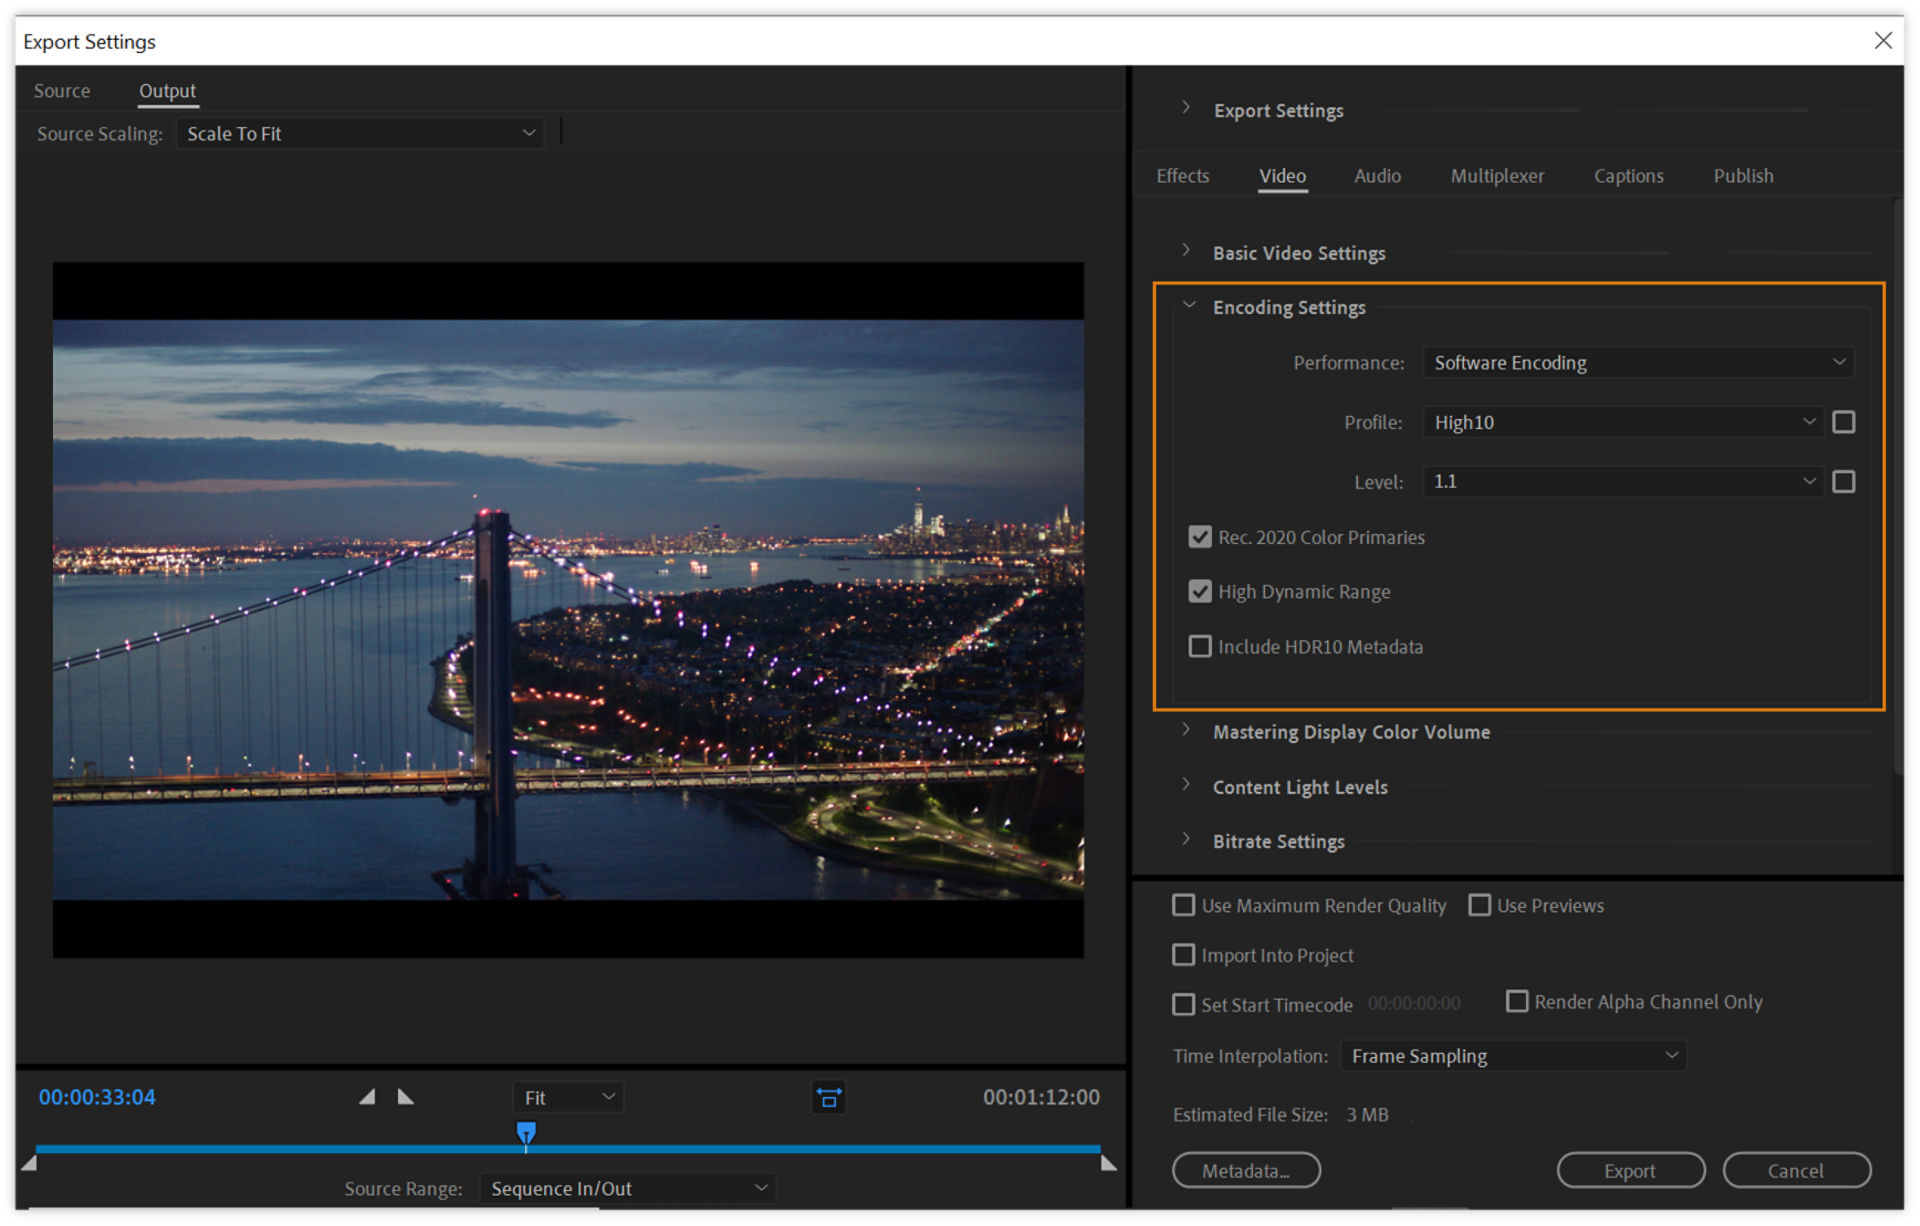Open the Profile dropdown showing High10
This screenshot has width=1920, height=1226.
coord(1622,421)
